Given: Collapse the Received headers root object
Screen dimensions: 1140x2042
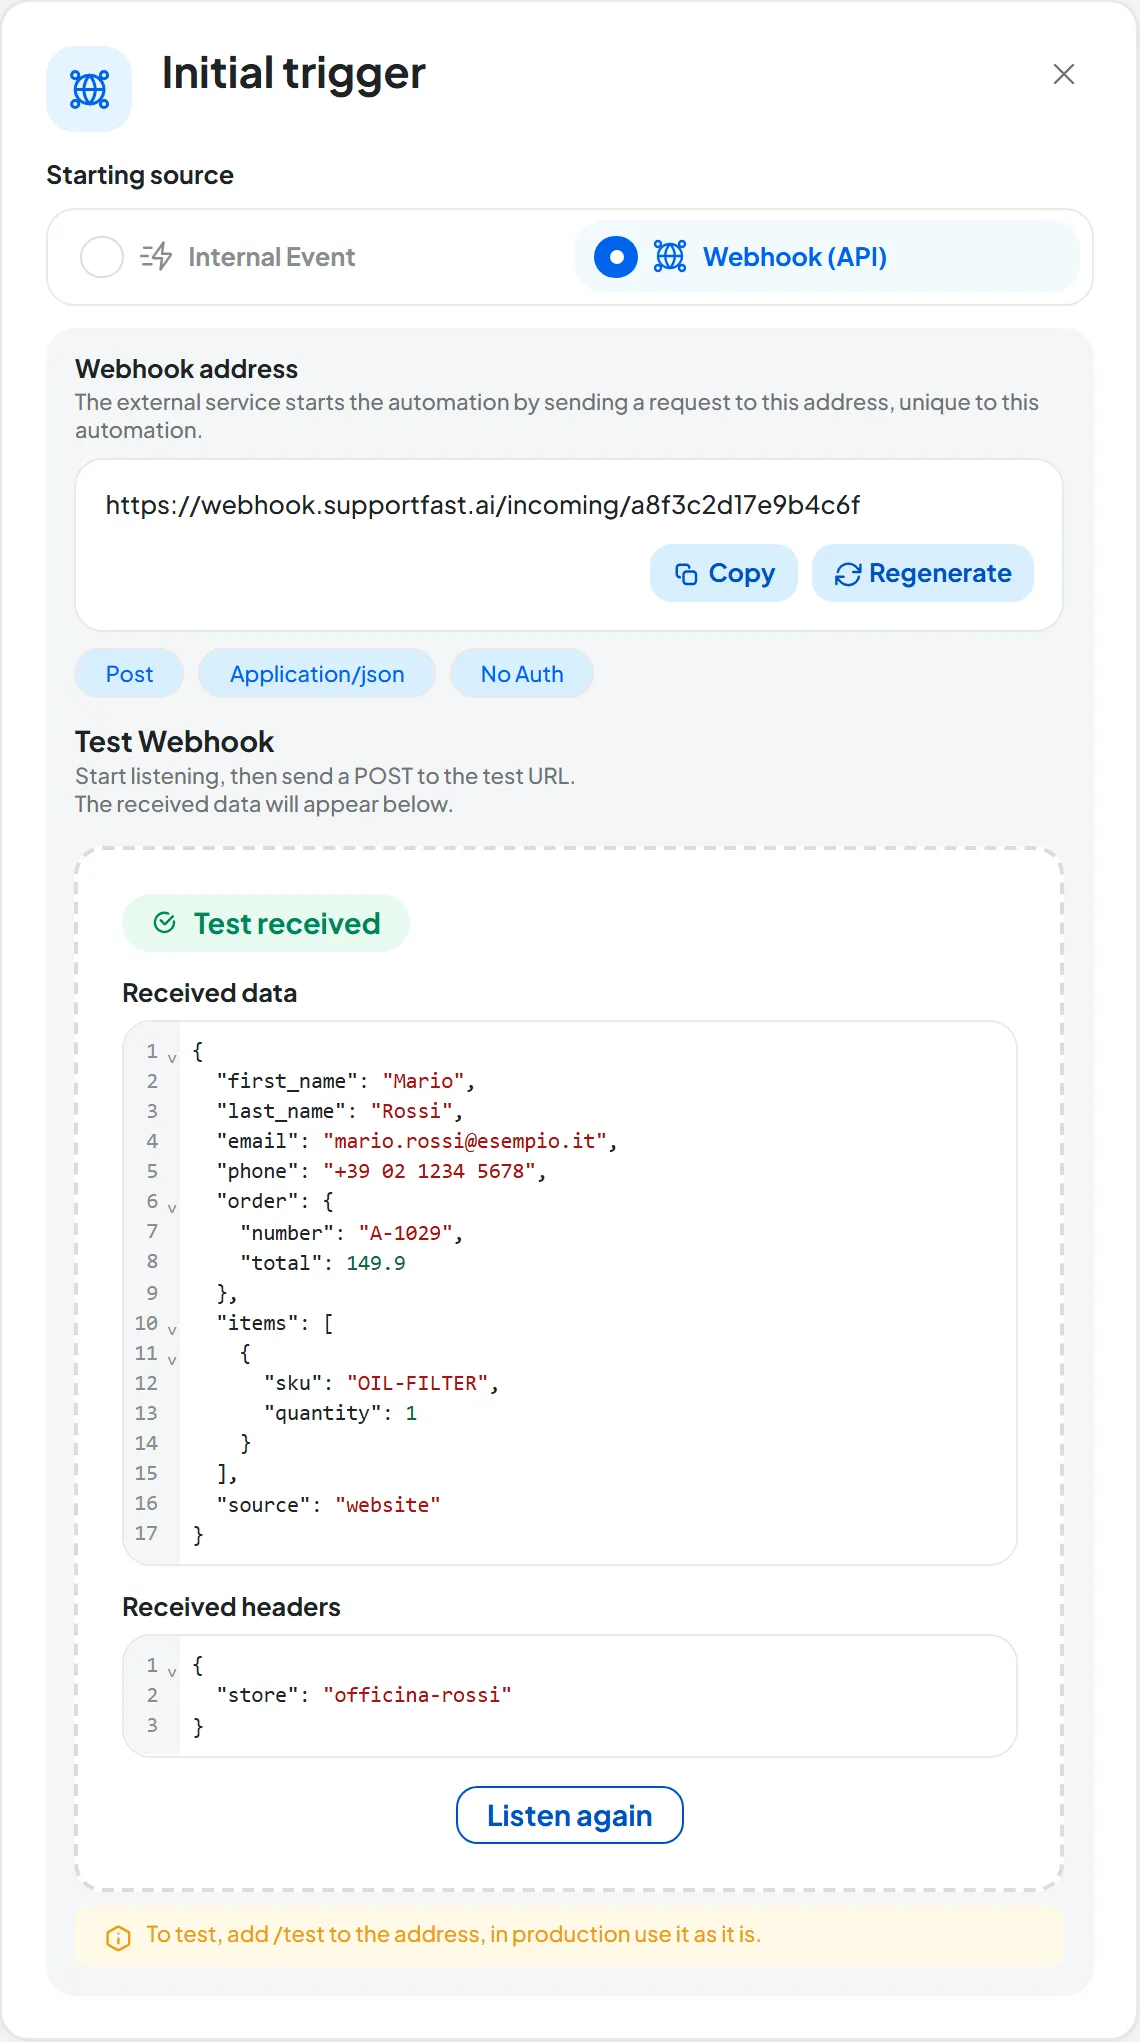Looking at the screenshot, I should coord(172,1672).
